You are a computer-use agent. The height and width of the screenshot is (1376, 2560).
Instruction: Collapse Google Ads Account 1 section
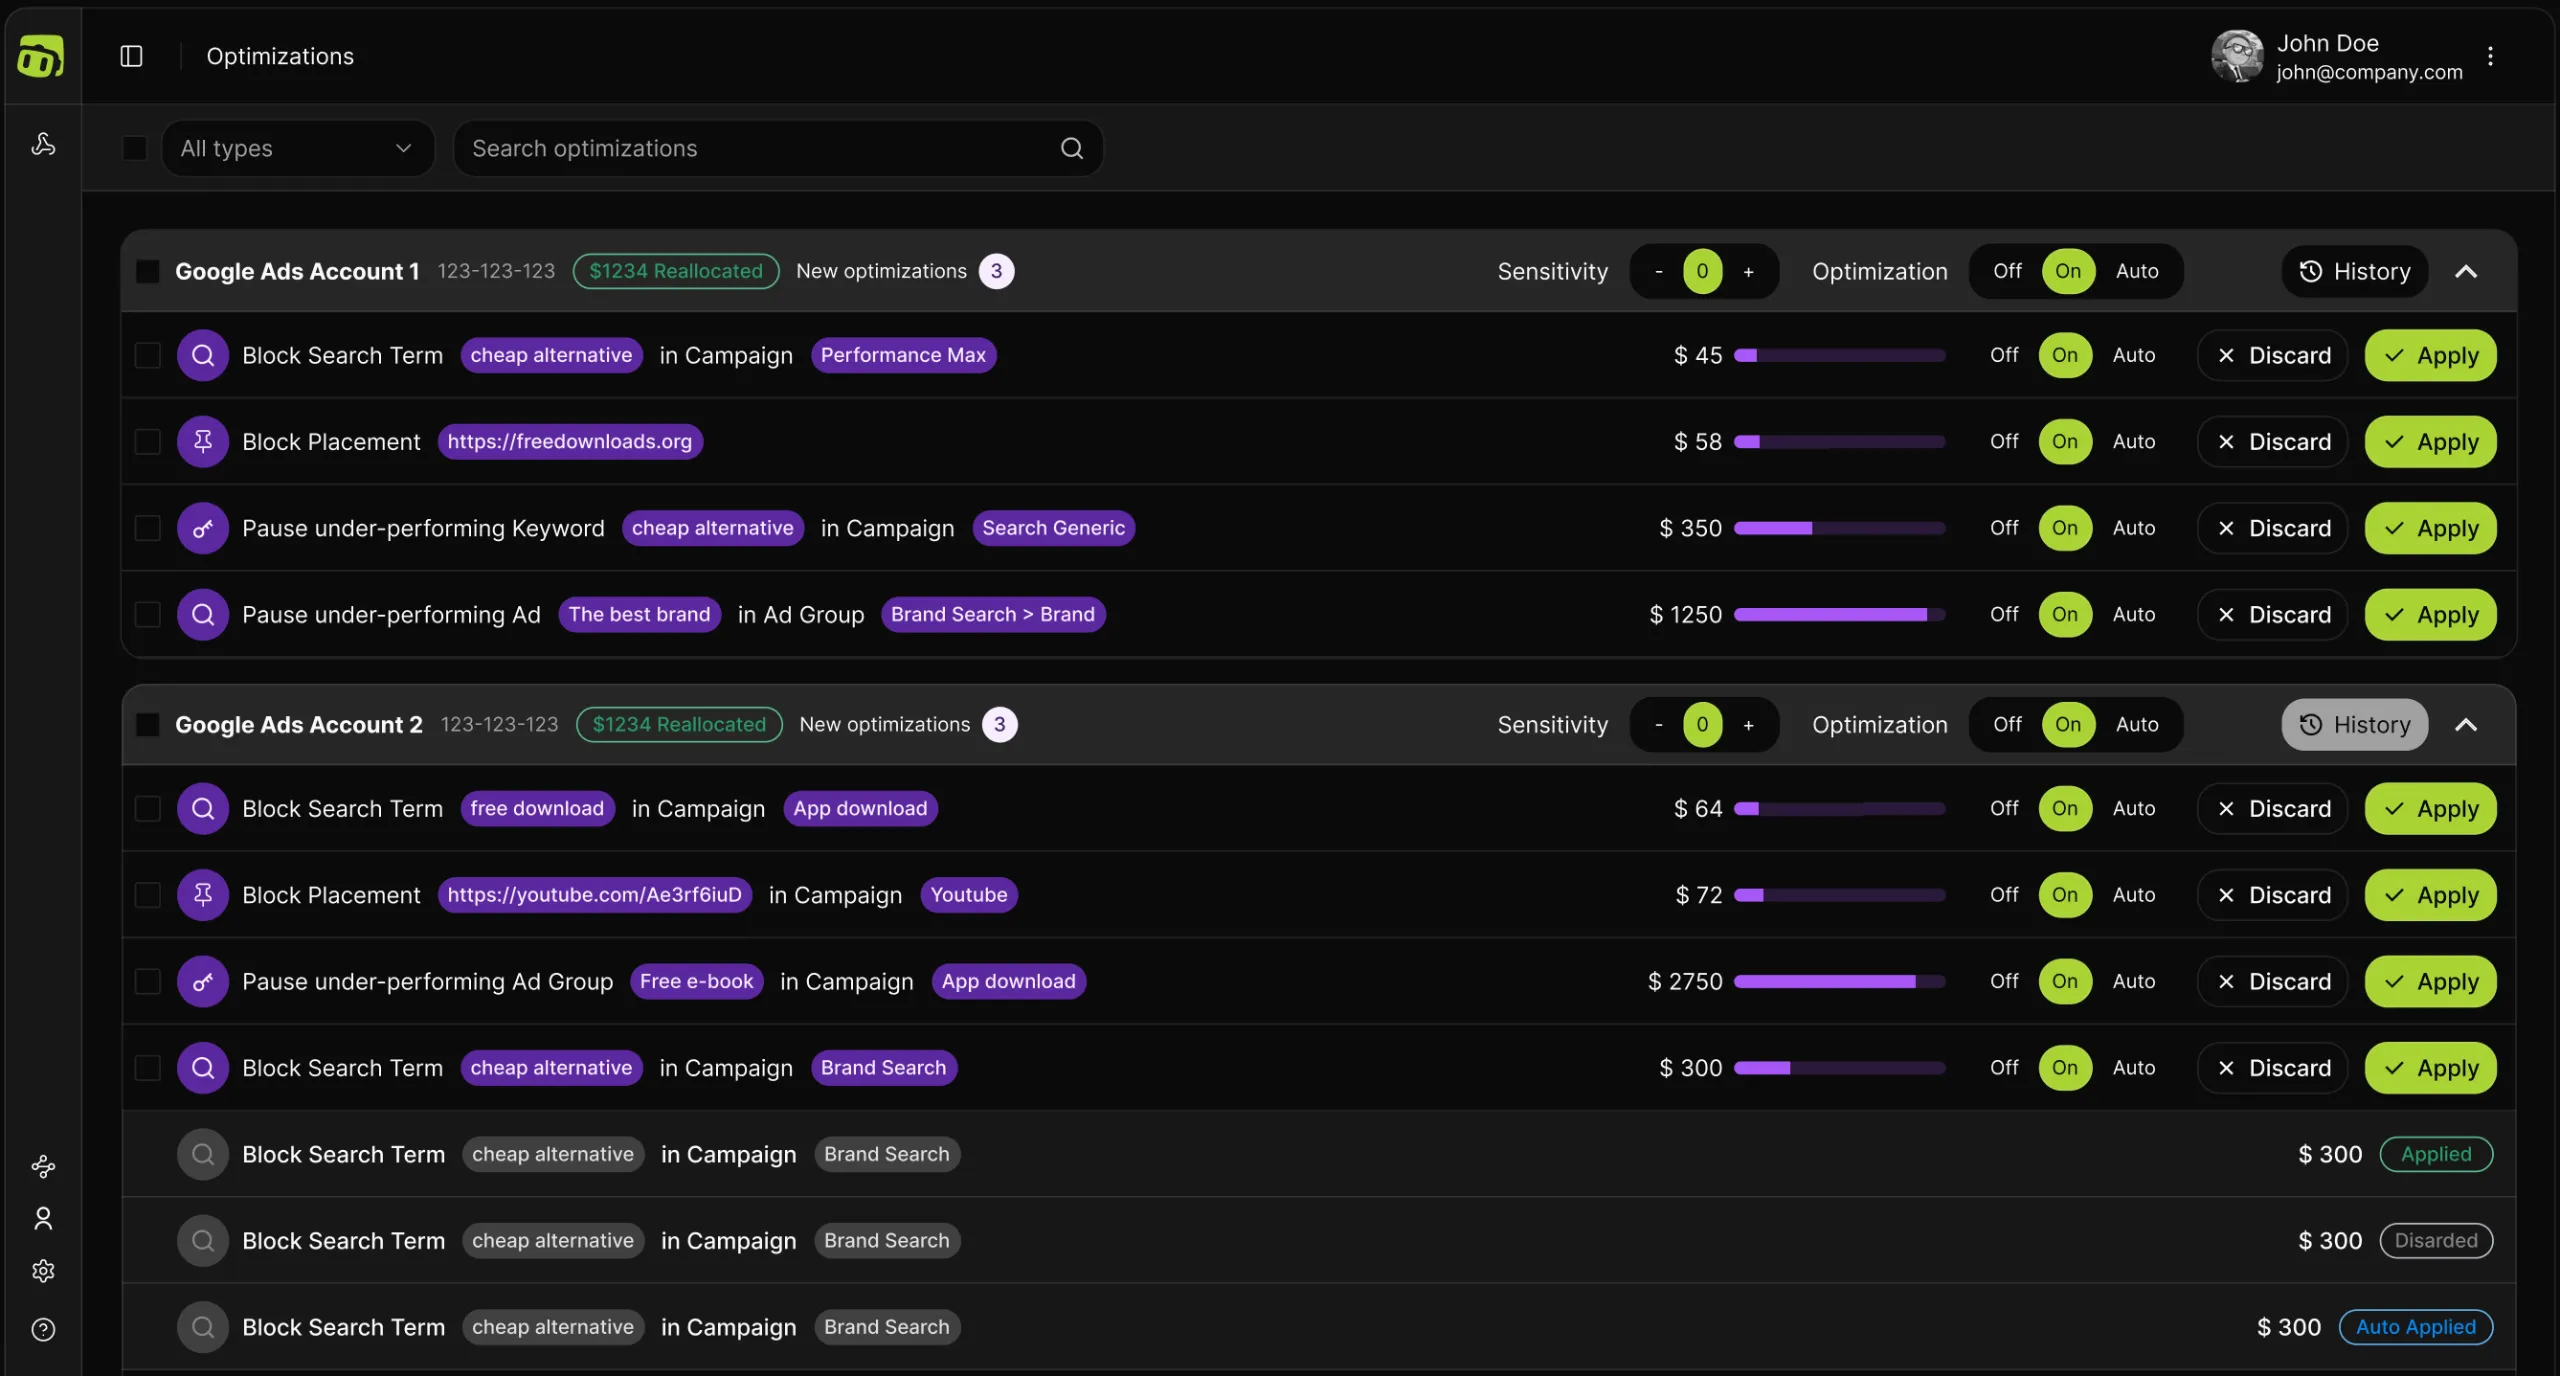click(x=2466, y=271)
